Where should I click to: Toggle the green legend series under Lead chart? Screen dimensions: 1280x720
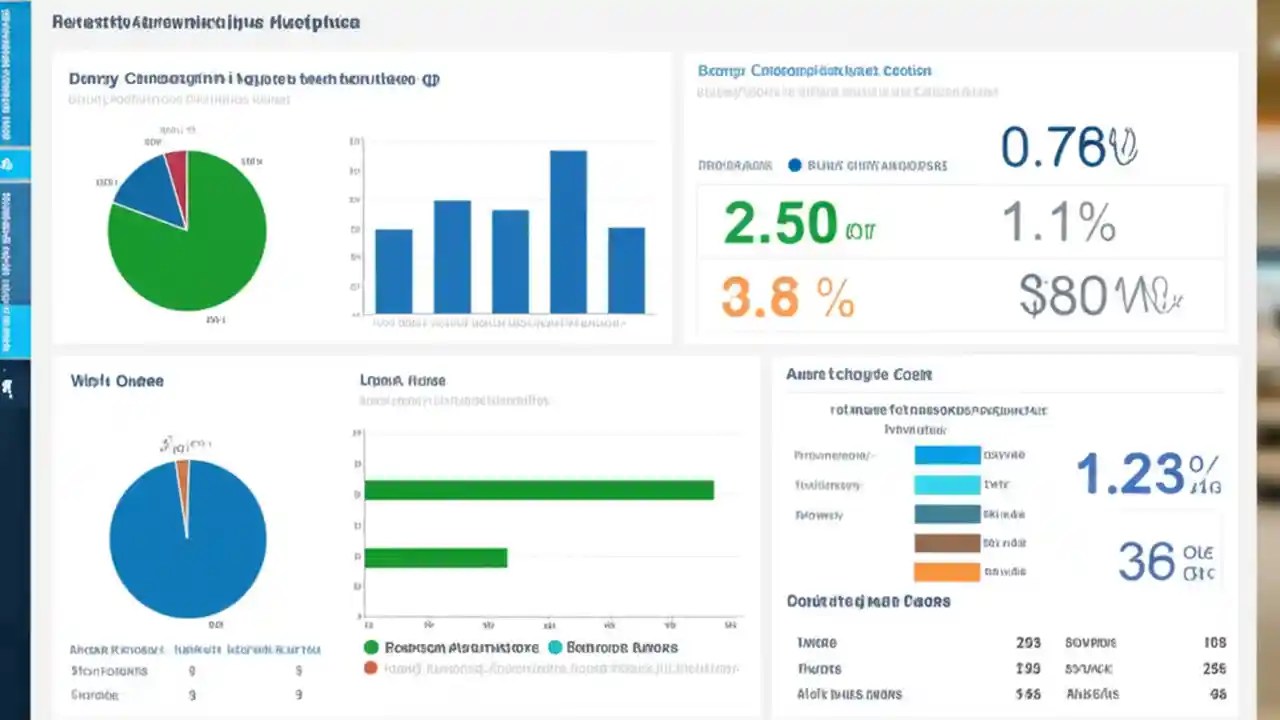coord(370,647)
